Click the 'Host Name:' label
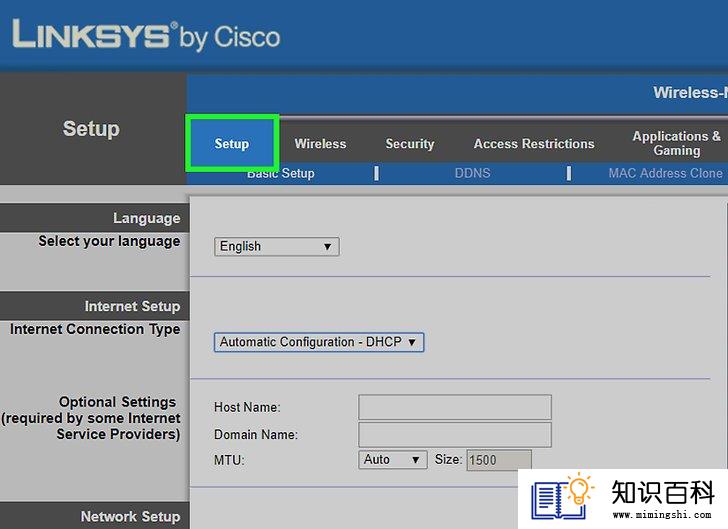The width and height of the screenshot is (728, 529). [247, 407]
